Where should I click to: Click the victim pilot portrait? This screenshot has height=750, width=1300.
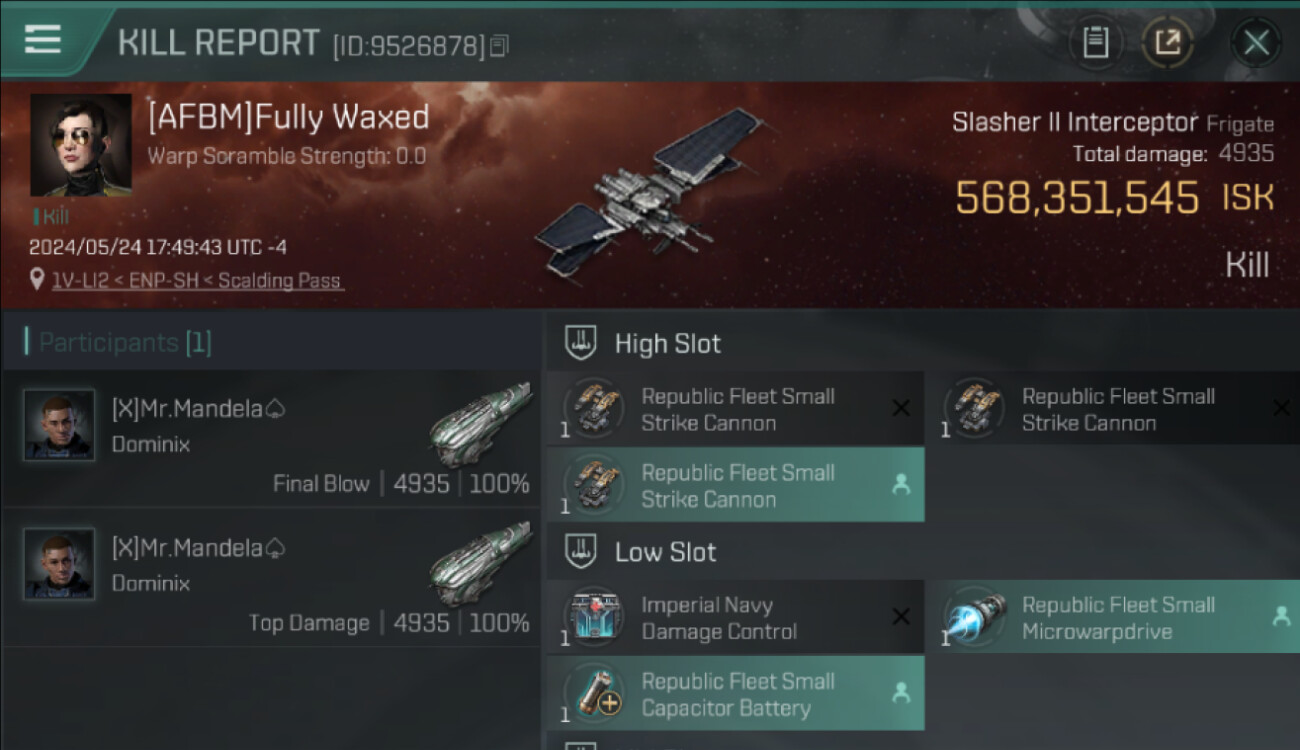81,145
